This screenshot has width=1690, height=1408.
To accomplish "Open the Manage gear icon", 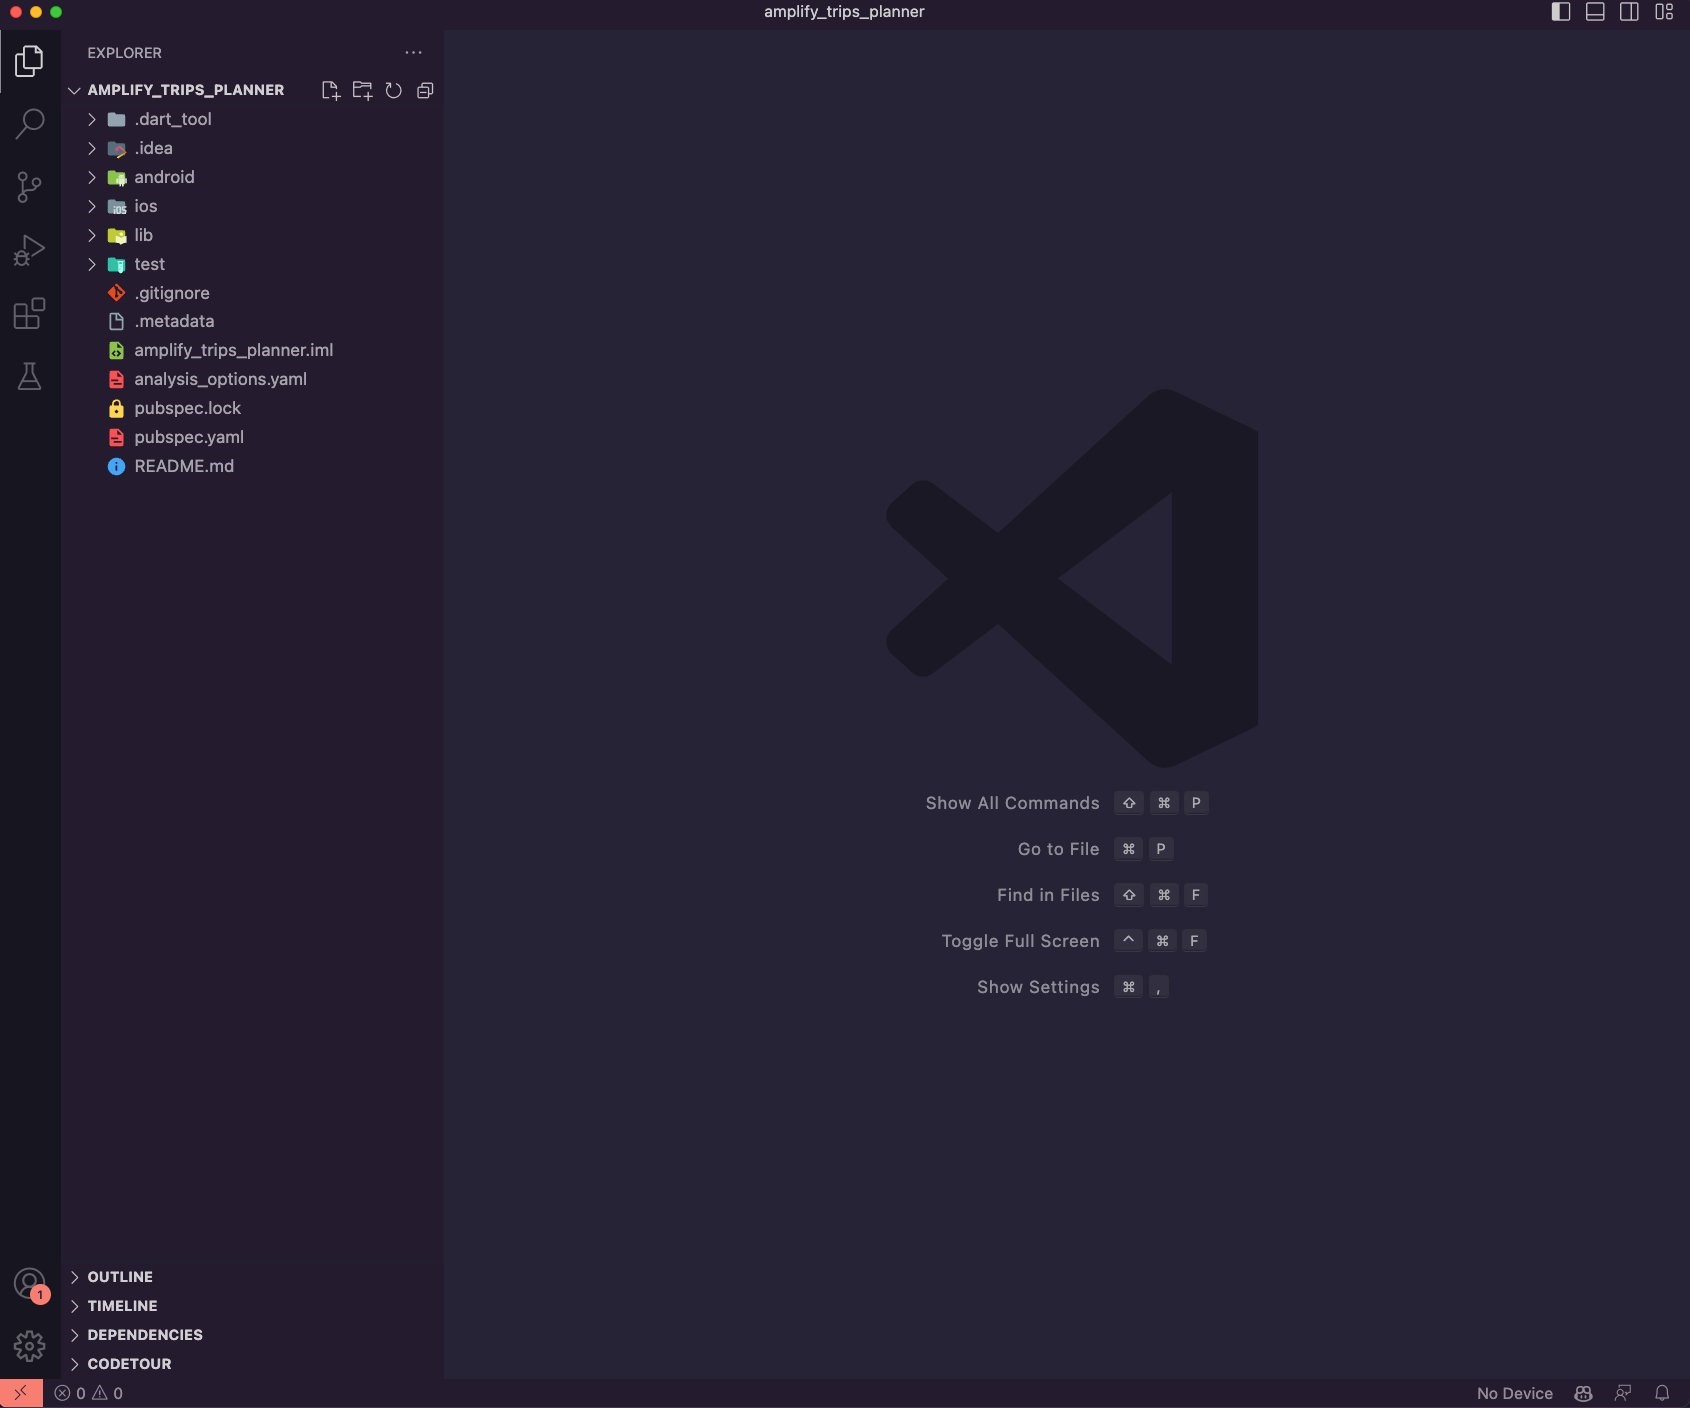I will pos(29,1346).
